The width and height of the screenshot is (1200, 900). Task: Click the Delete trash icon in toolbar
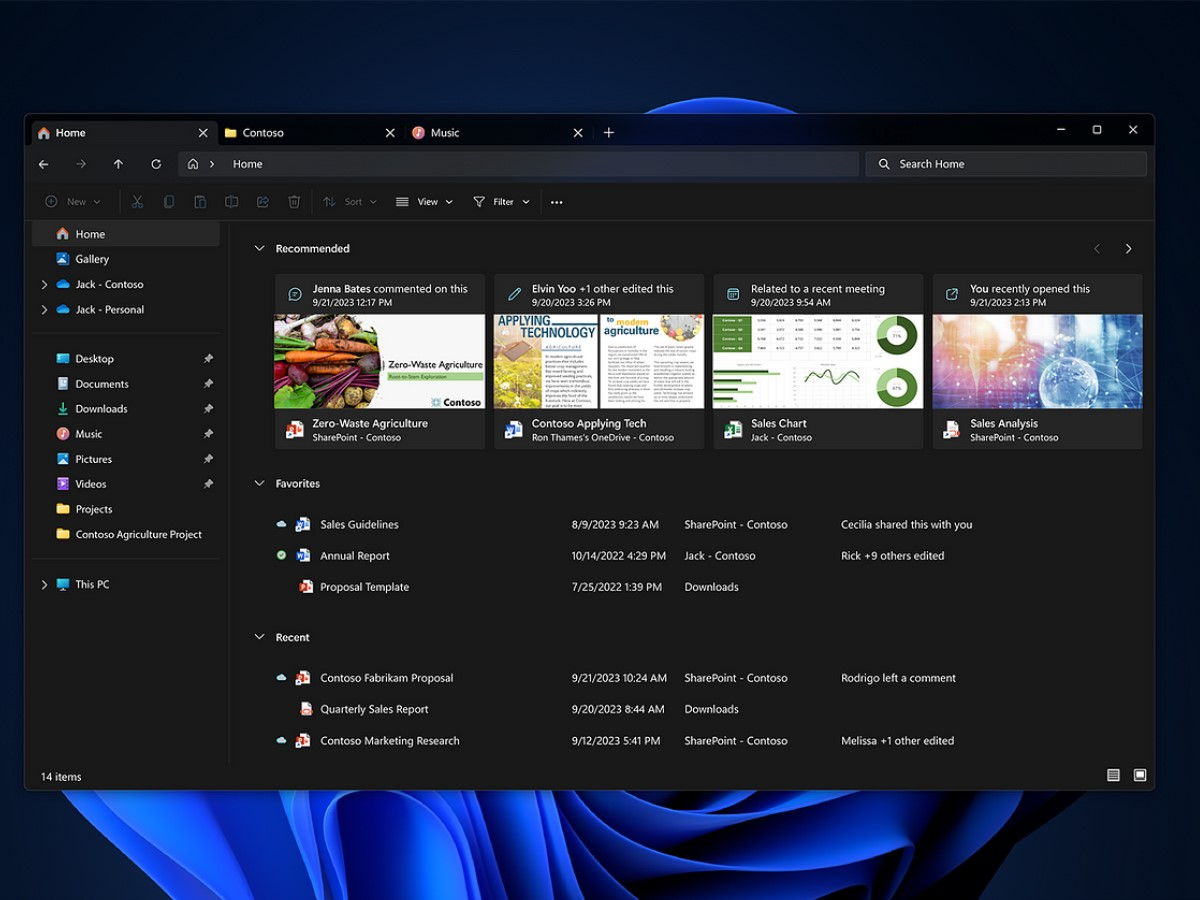[x=294, y=202]
